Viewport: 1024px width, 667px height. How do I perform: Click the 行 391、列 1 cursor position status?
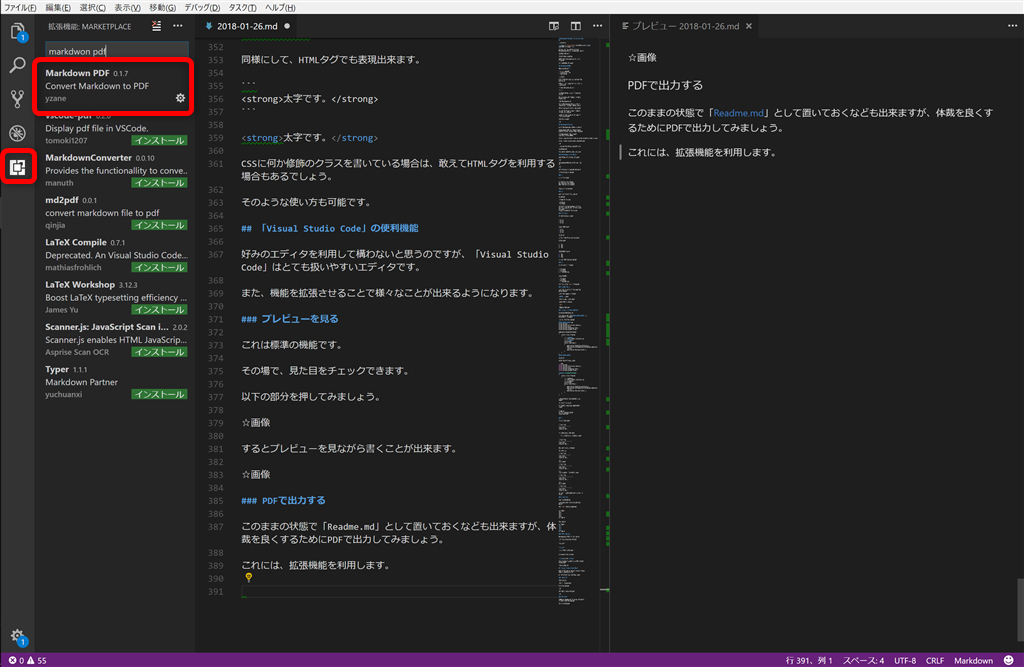point(808,660)
